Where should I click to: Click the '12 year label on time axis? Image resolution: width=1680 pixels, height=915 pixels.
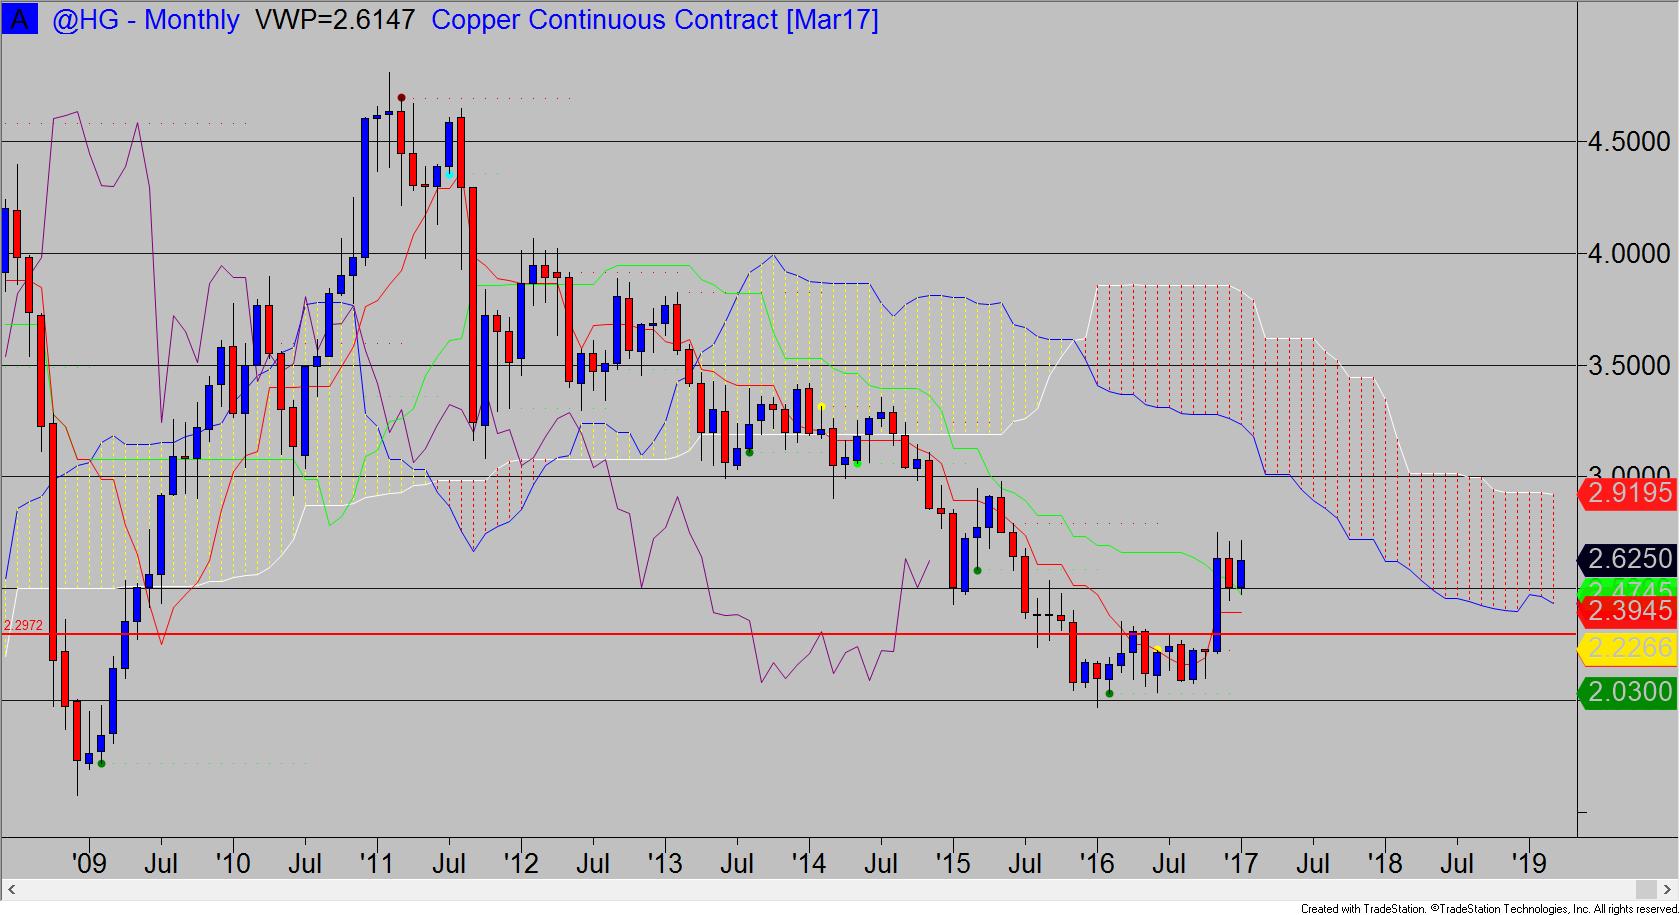tap(520, 862)
